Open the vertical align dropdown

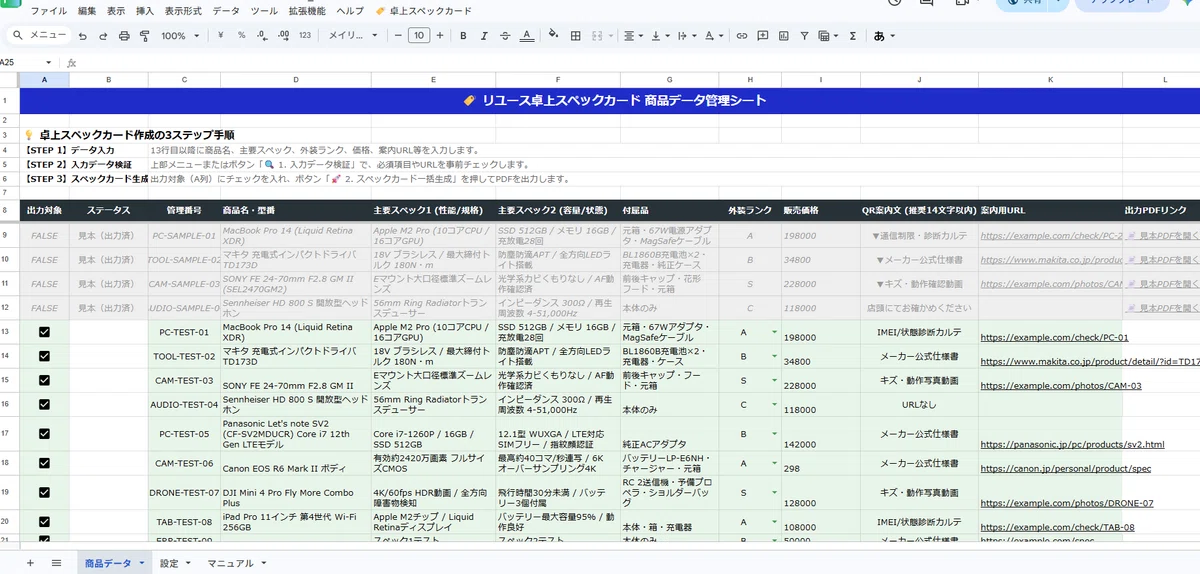pyautogui.click(x=660, y=35)
